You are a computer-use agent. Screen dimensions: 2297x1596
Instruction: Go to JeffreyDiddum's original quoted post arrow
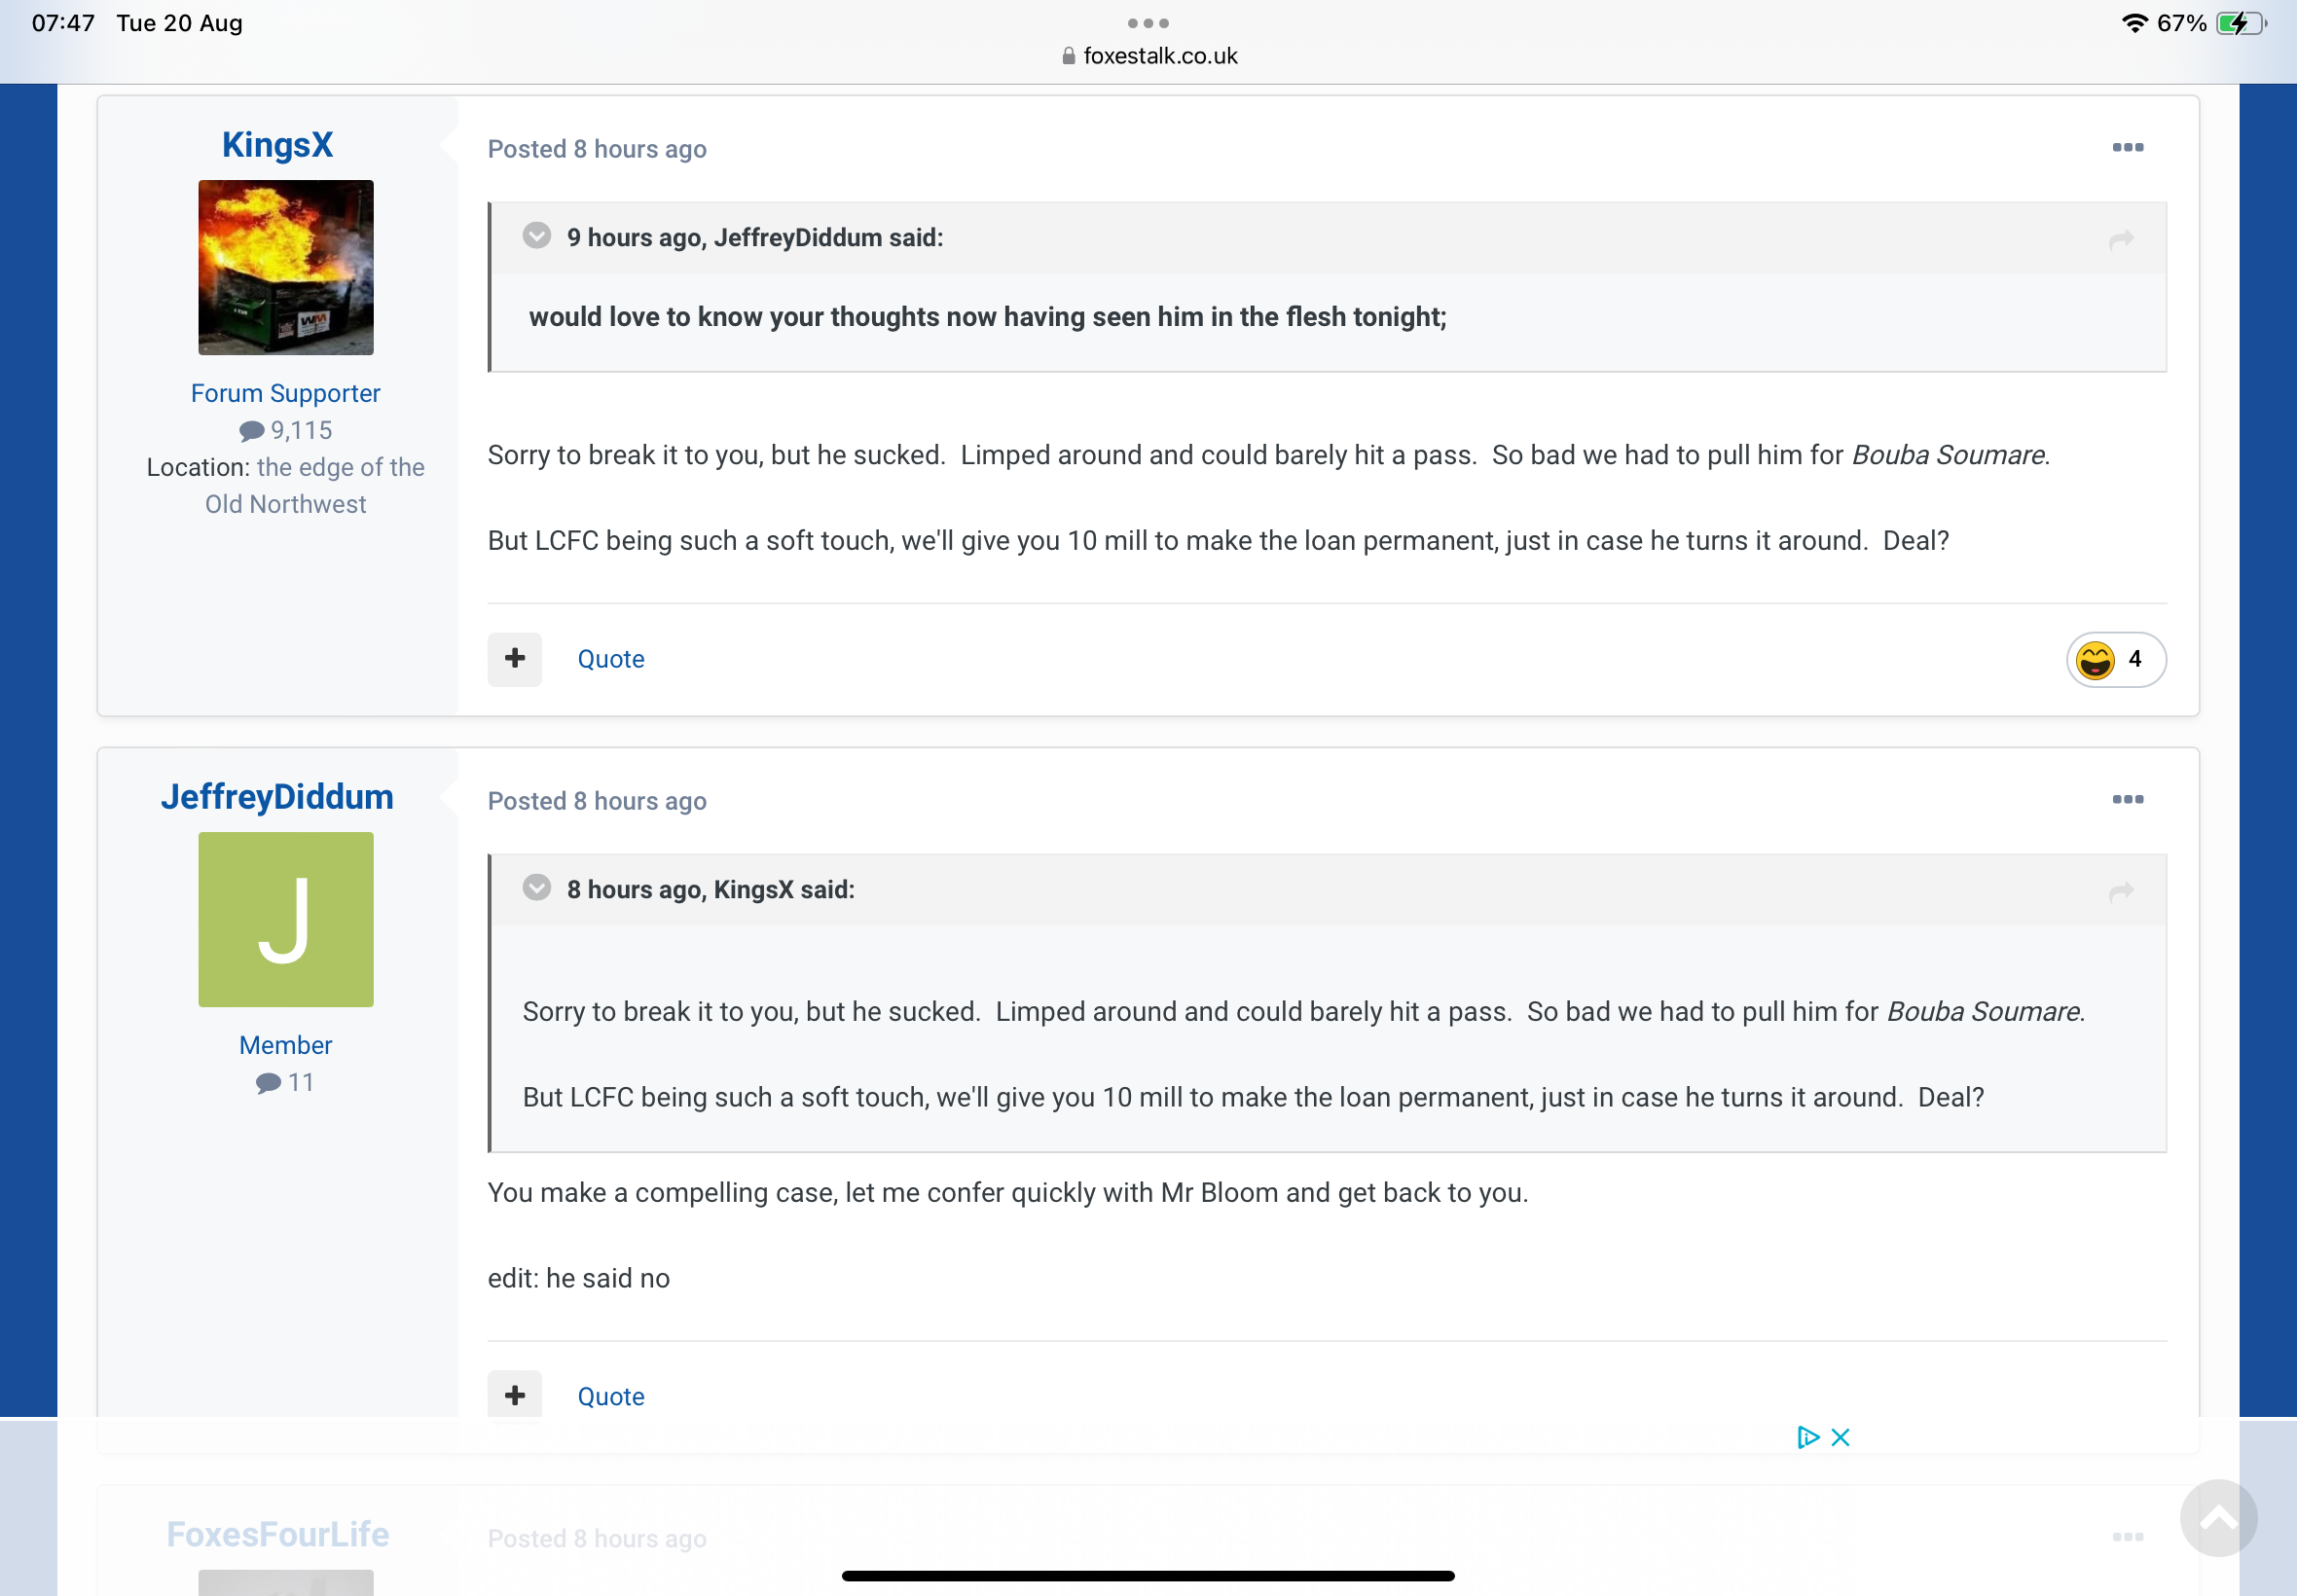click(x=2121, y=239)
